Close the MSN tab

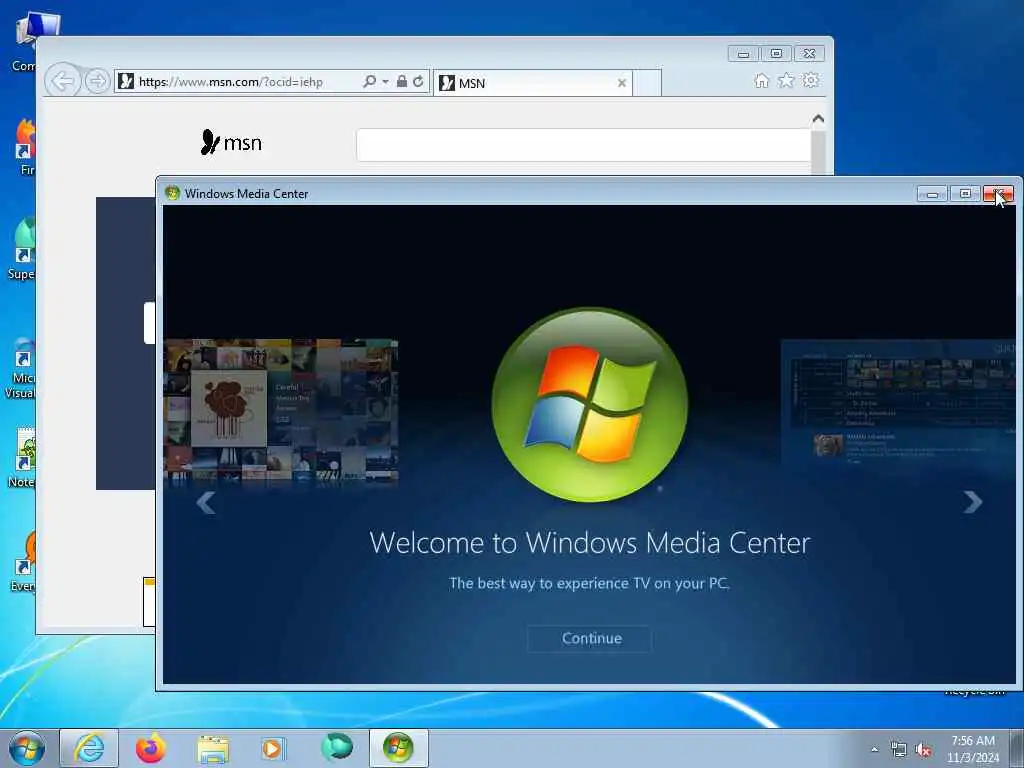(622, 83)
